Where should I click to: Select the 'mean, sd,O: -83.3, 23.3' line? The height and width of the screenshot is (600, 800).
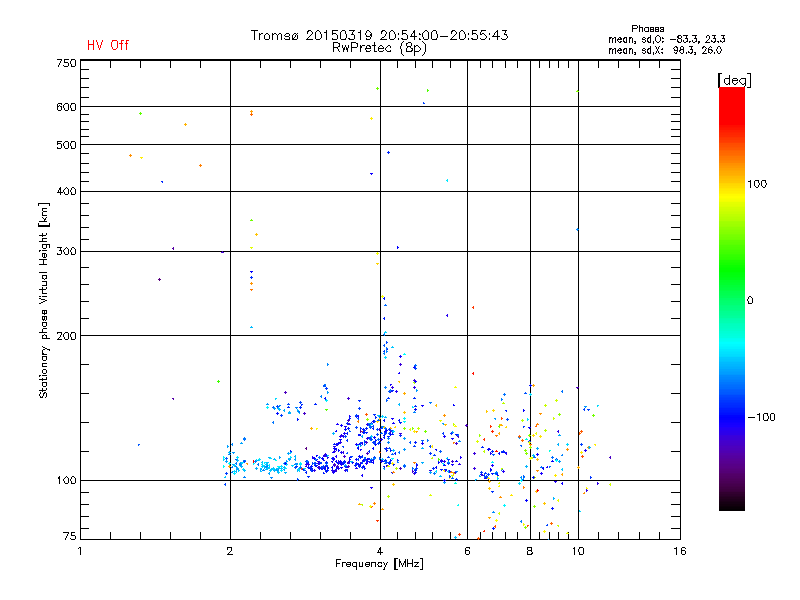(x=666, y=39)
